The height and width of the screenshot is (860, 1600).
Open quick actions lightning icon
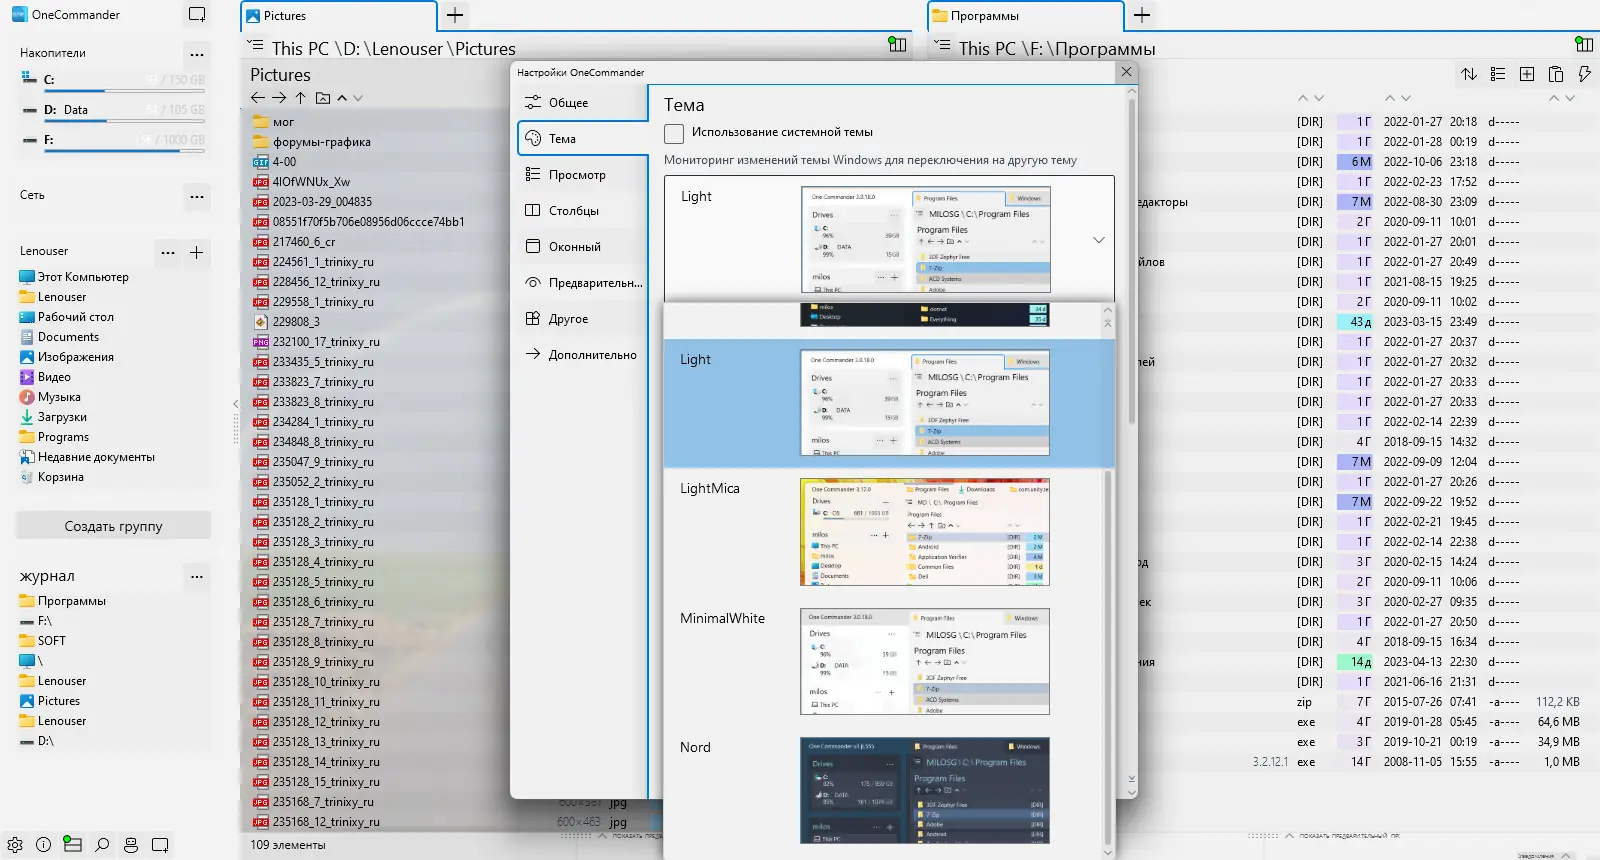click(x=1584, y=74)
